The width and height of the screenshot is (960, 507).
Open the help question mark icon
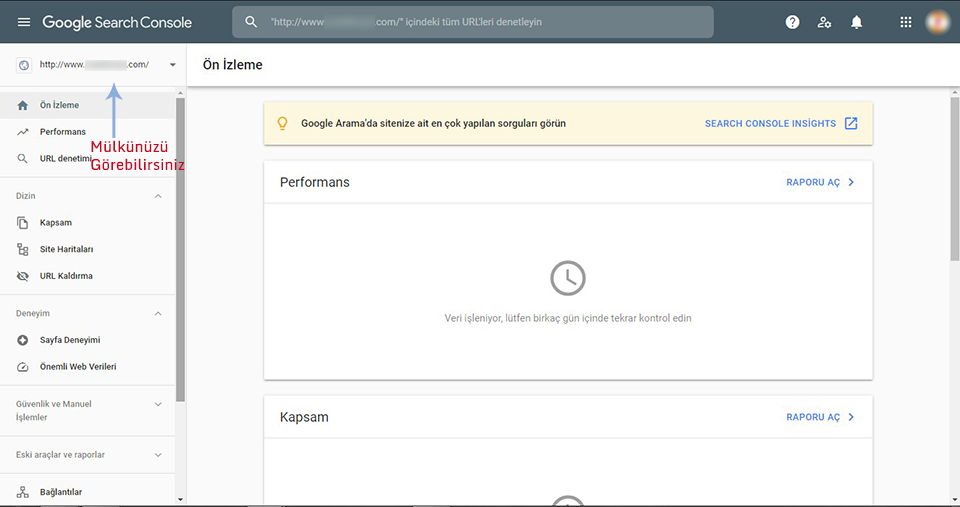pos(792,22)
